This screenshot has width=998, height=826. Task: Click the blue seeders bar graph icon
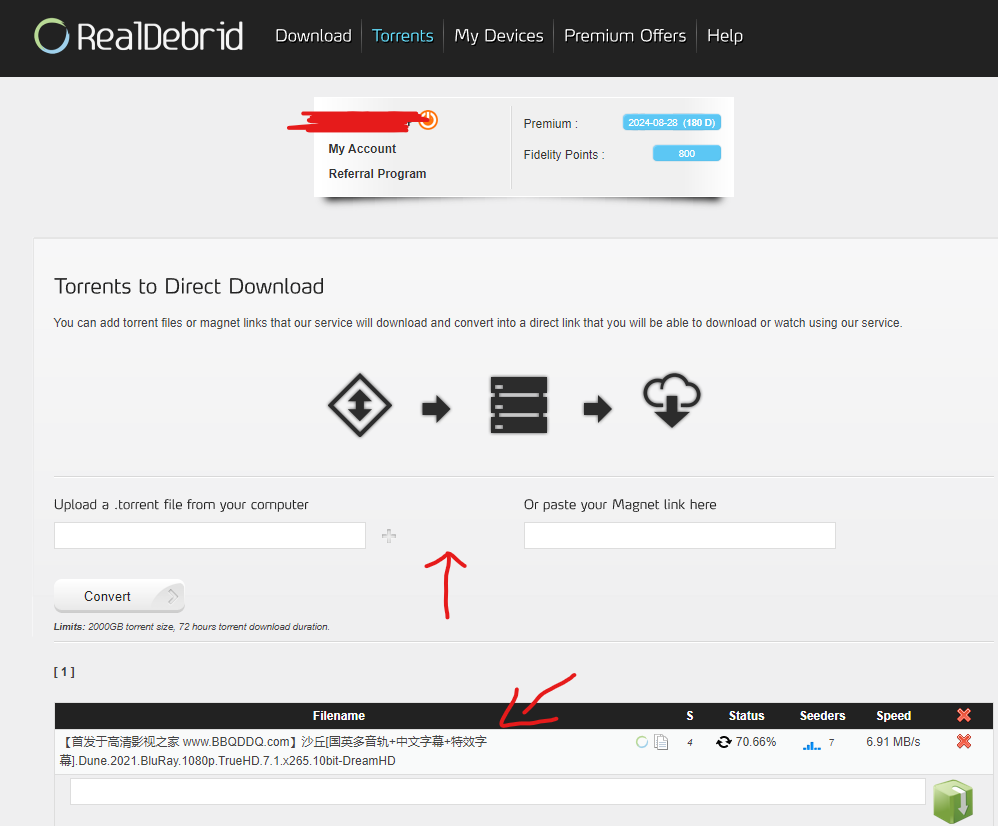(x=811, y=743)
